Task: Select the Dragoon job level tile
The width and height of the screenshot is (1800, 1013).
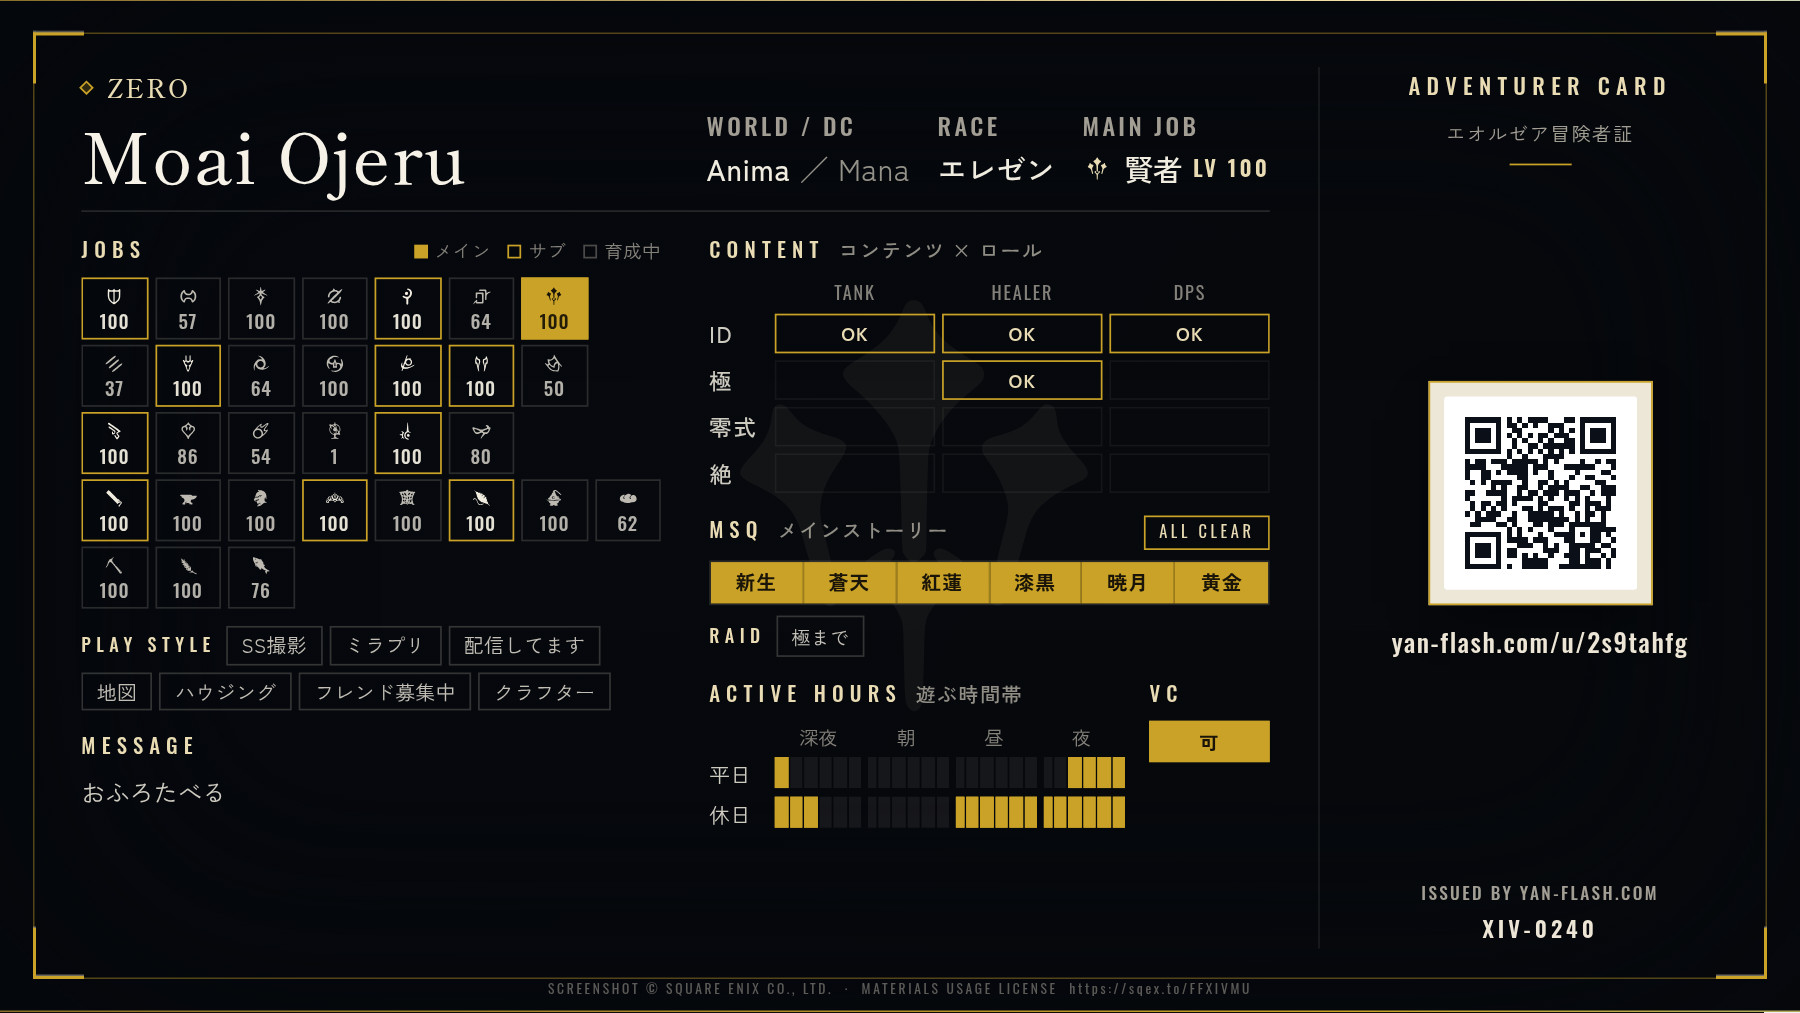Action: coord(188,376)
